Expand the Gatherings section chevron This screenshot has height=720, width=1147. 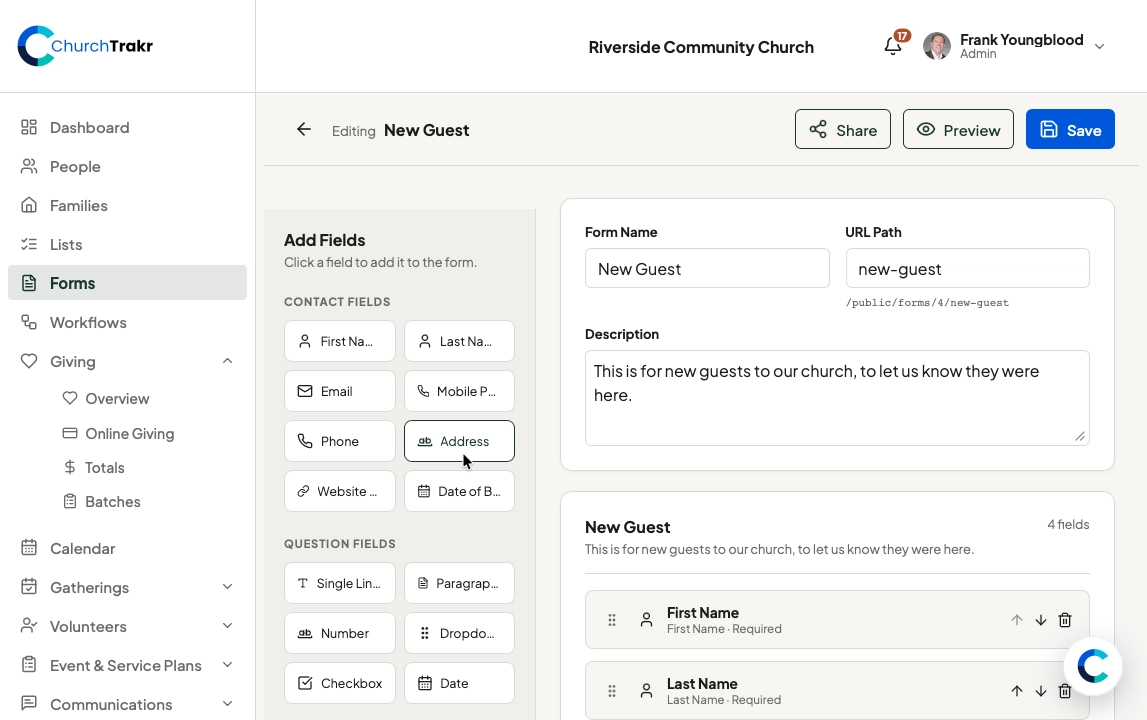click(x=227, y=587)
